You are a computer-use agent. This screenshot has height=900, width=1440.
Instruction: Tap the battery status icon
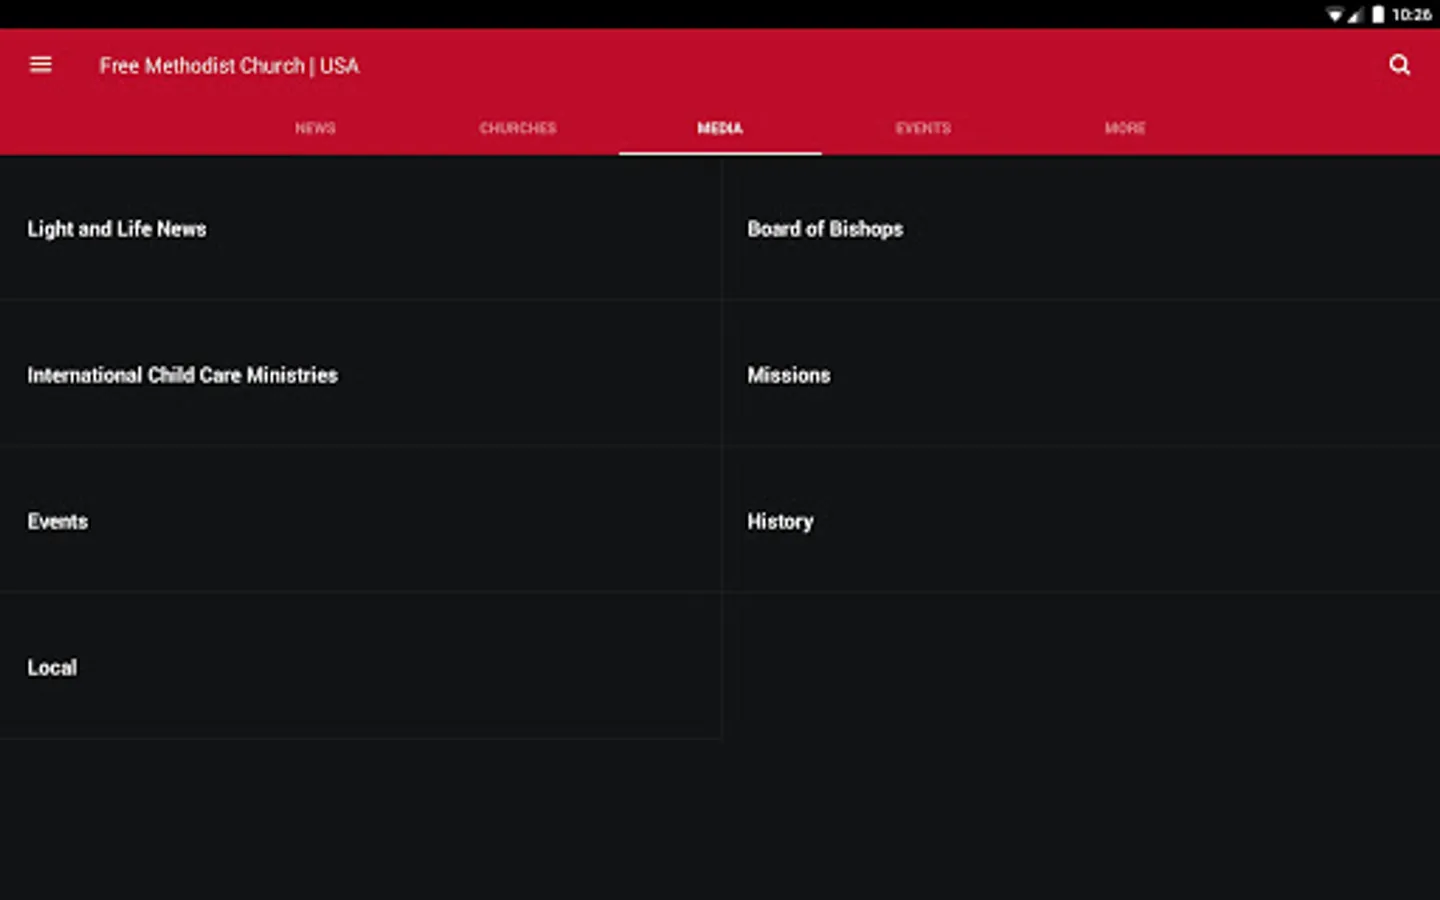coord(1378,14)
